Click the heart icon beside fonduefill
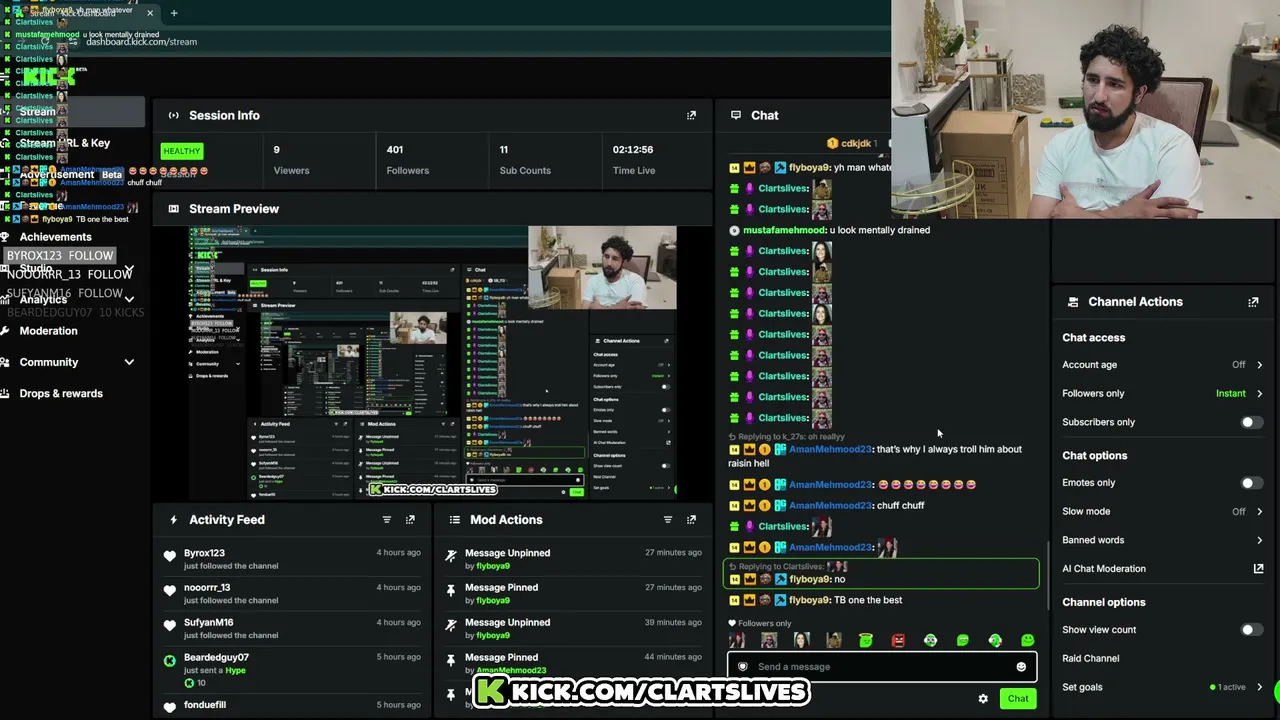Screen dimensions: 1280x720 (x=170, y=706)
